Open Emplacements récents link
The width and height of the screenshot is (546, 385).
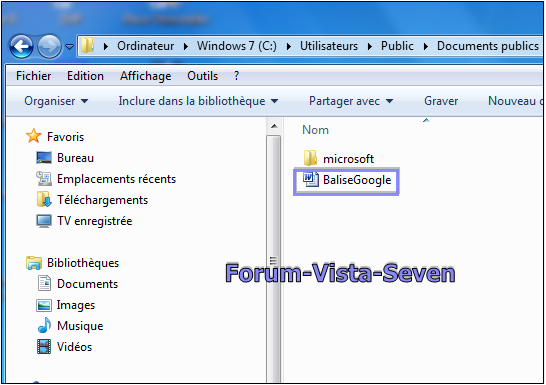(117, 179)
